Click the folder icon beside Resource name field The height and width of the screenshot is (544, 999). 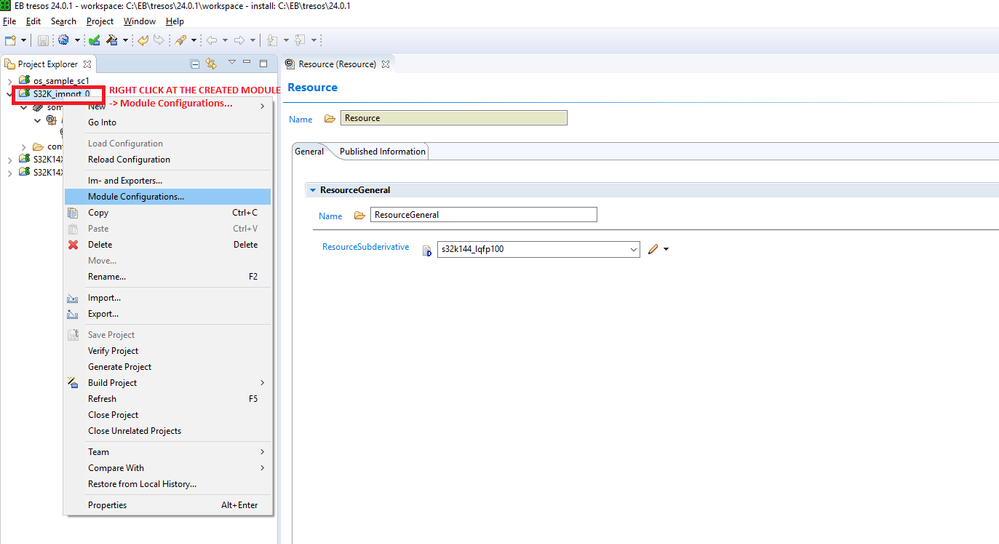(329, 118)
